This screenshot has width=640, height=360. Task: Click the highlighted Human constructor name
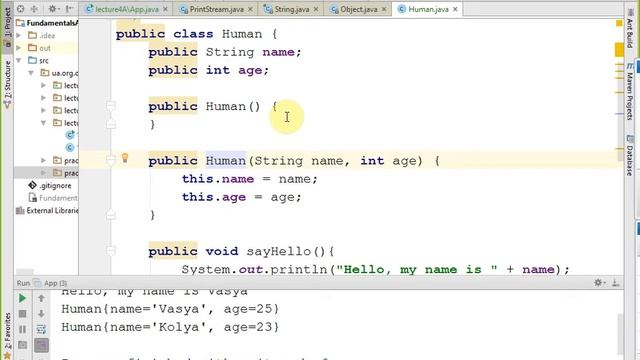coord(226,161)
